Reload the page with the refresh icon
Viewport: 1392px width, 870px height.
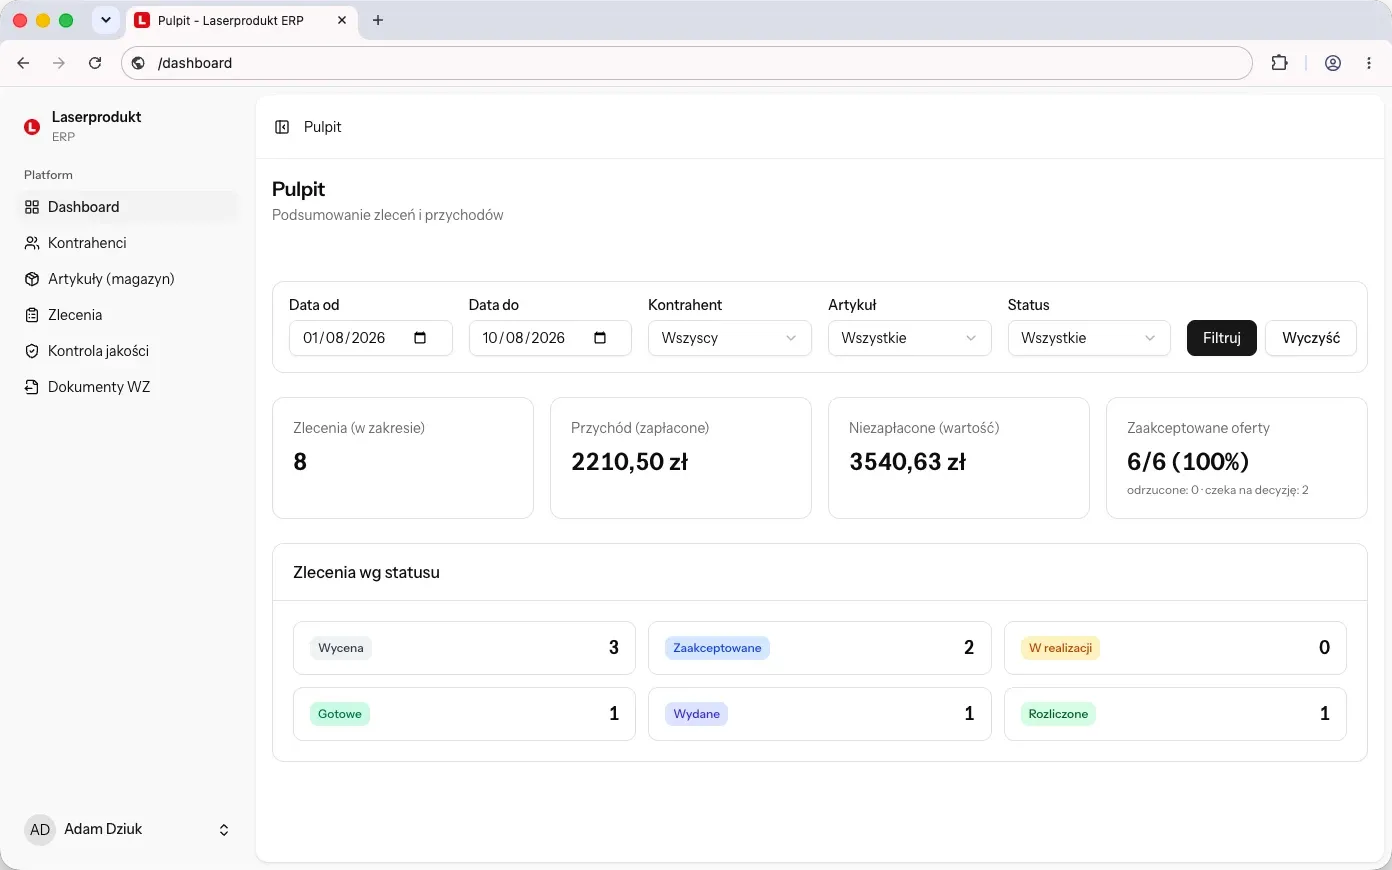tap(95, 63)
